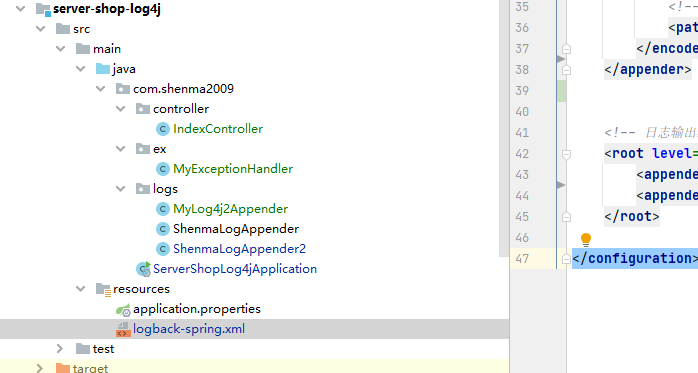
Task: Expand the test folder
Action: pos(60,349)
